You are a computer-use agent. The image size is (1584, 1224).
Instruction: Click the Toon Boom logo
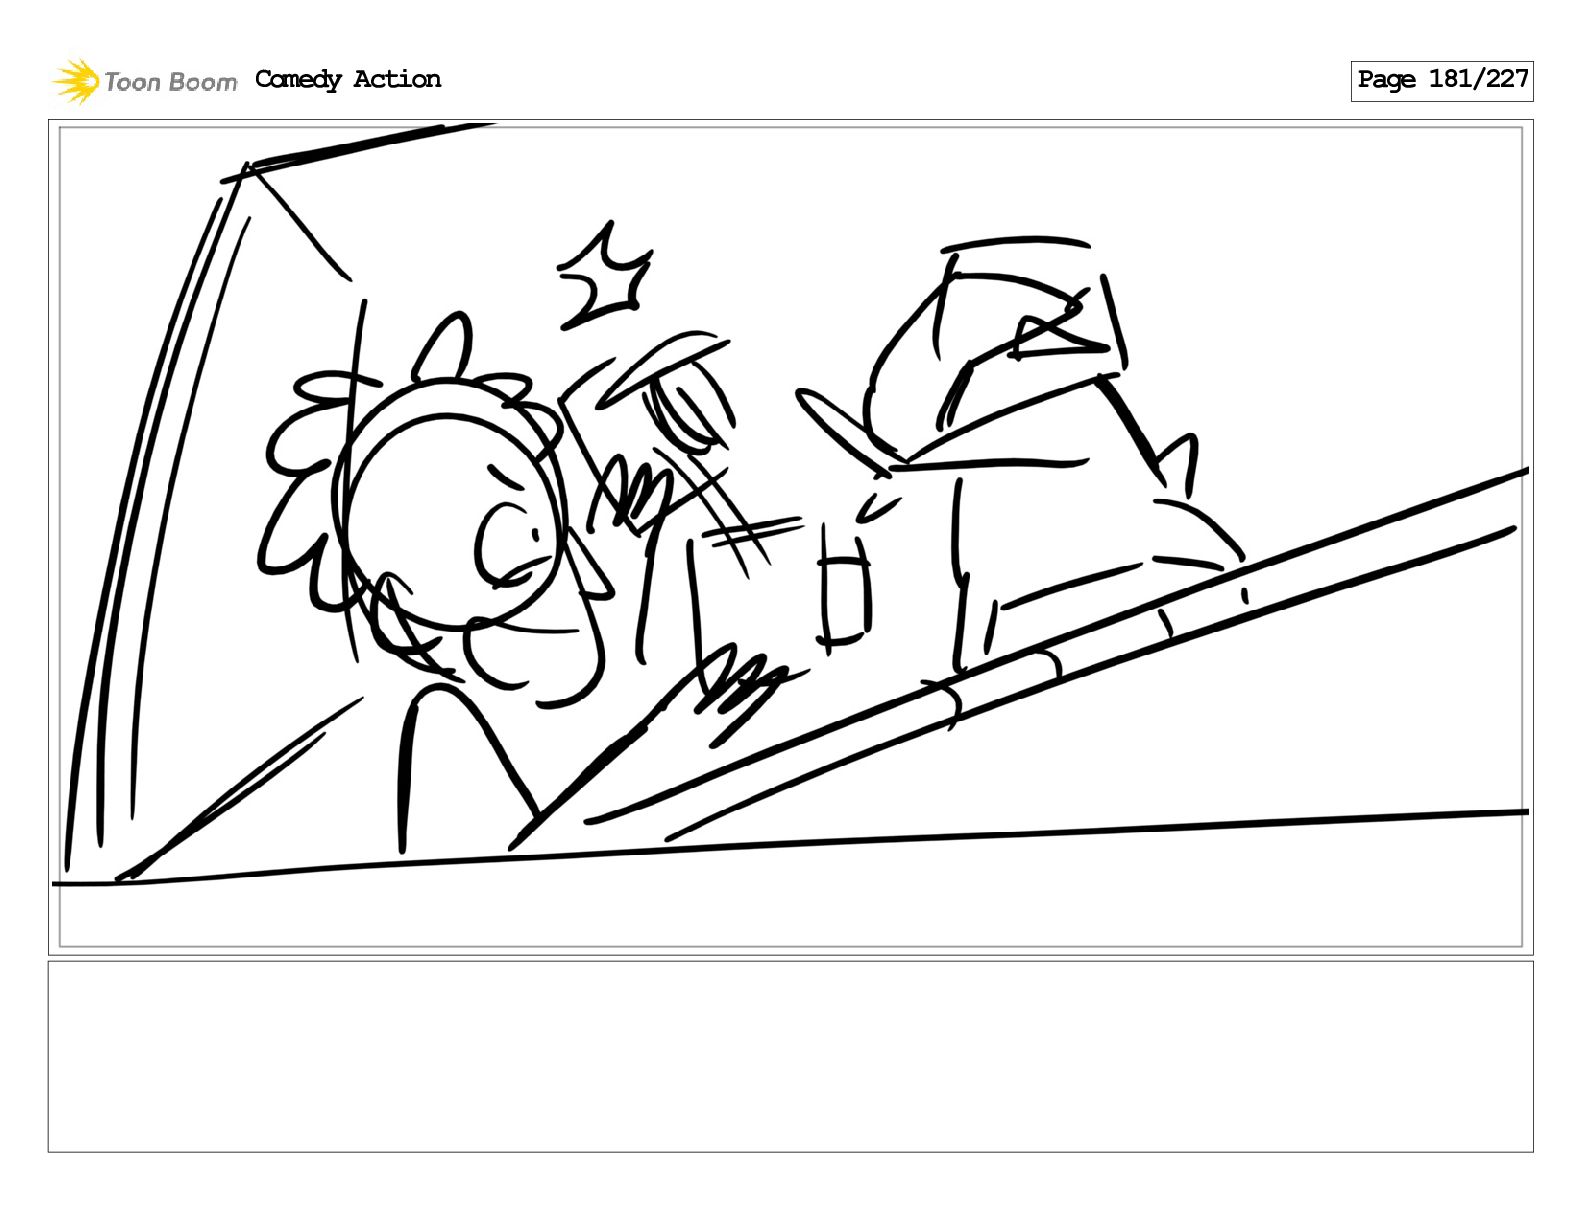point(145,81)
